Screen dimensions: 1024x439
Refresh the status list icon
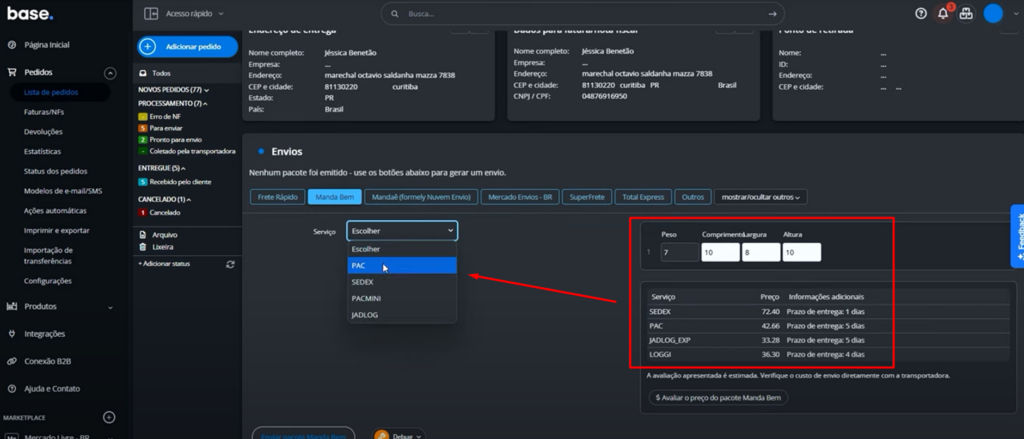230,264
